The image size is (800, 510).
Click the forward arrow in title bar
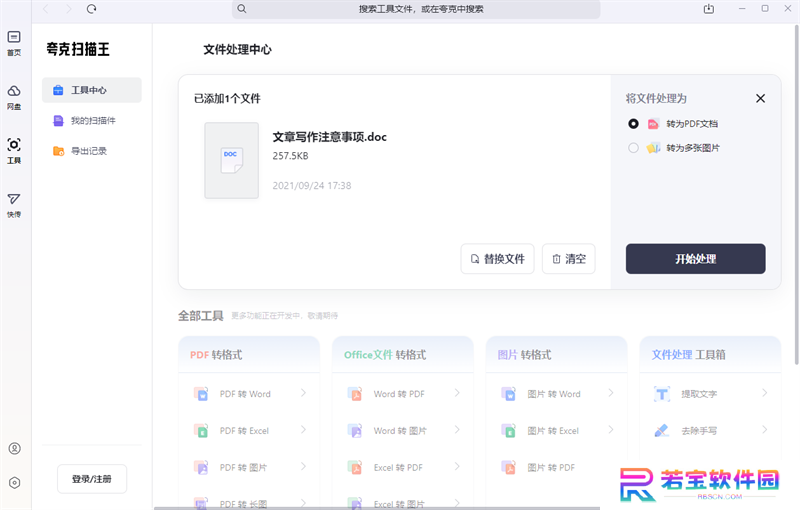68,9
